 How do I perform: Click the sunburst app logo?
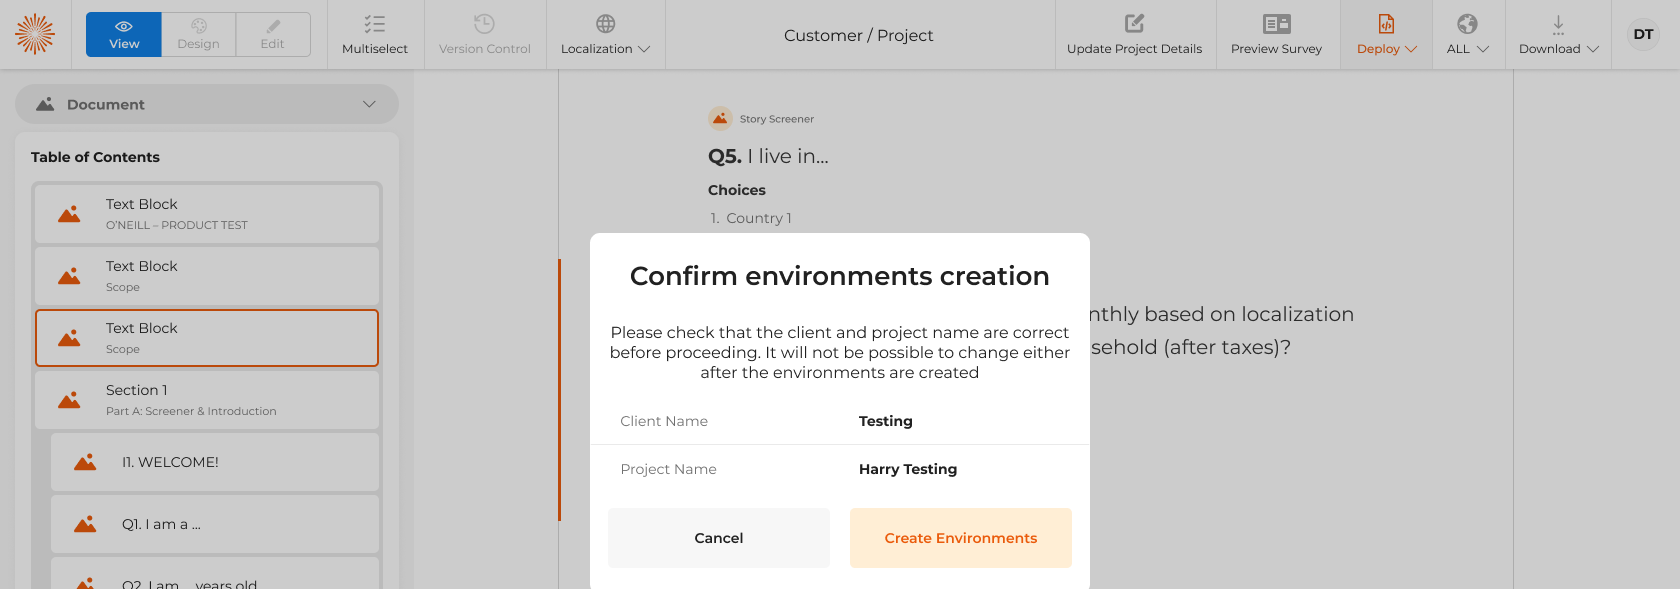pyautogui.click(x=35, y=34)
